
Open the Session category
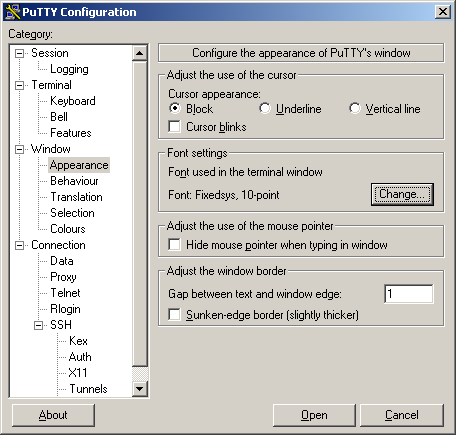50,53
